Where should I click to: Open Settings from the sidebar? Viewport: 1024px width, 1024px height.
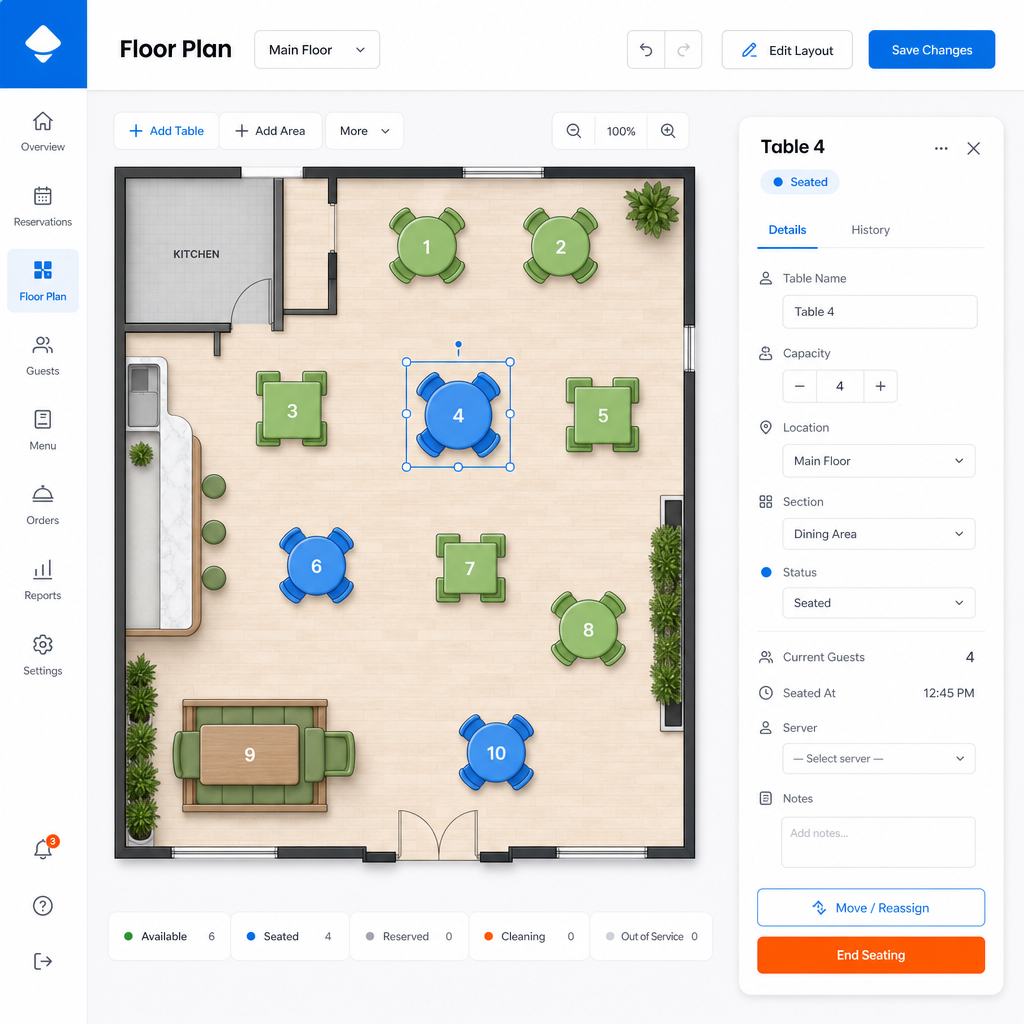coord(42,656)
